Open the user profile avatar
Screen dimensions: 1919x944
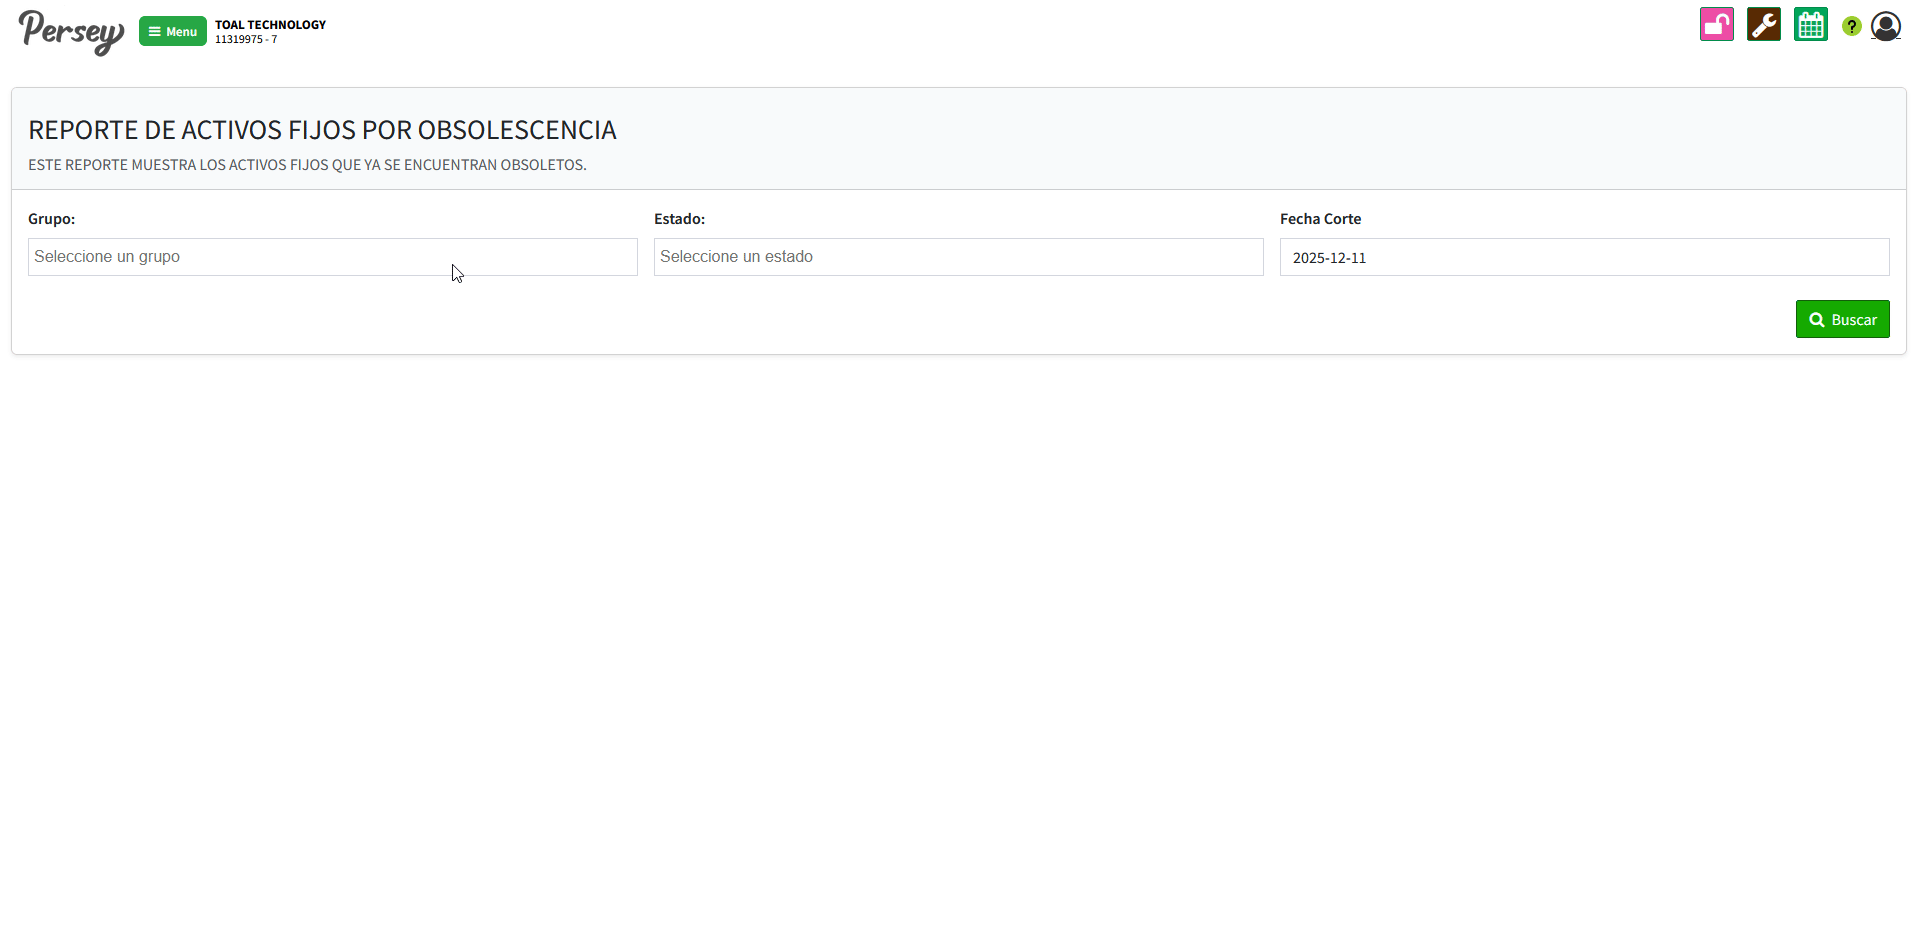click(x=1885, y=26)
